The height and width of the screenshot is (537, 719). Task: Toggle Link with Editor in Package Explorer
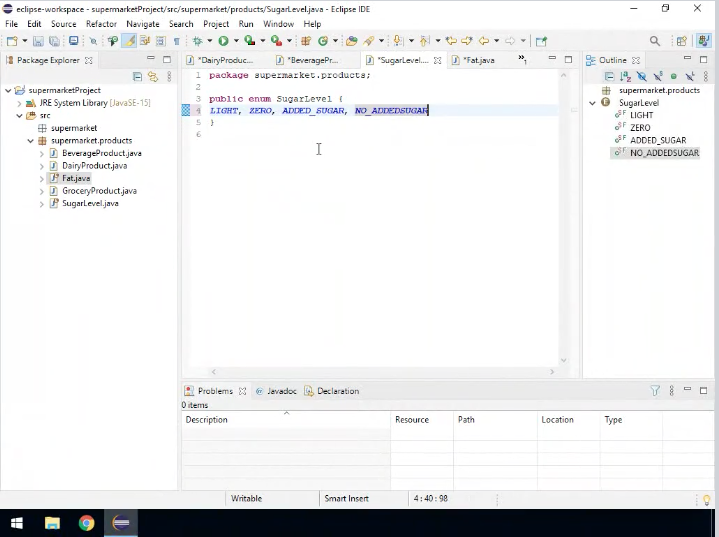153,77
